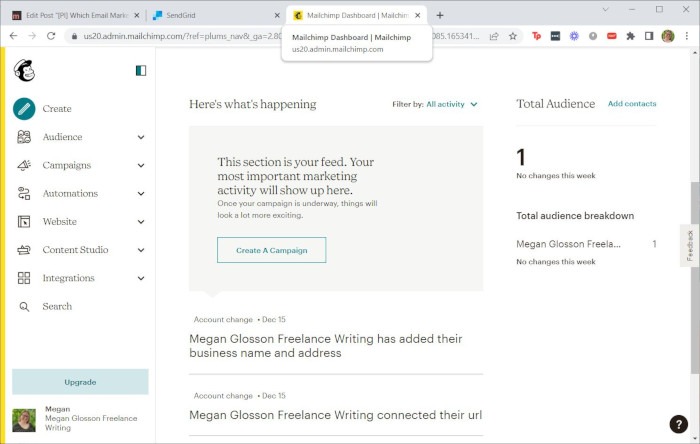Click the red Tp extension icon
Image resolution: width=700 pixels, height=444 pixels.
pyautogui.click(x=537, y=36)
